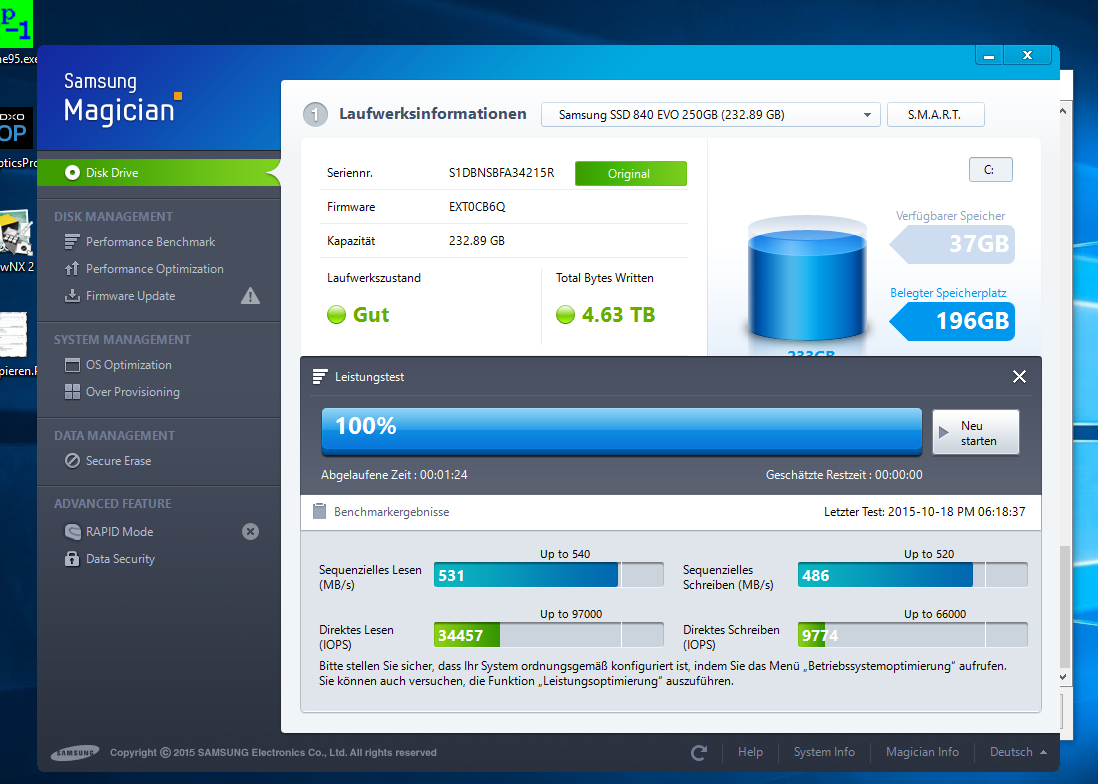The image size is (1098, 784).
Task: Click the Data Security padlock icon
Action: pyautogui.click(x=71, y=559)
